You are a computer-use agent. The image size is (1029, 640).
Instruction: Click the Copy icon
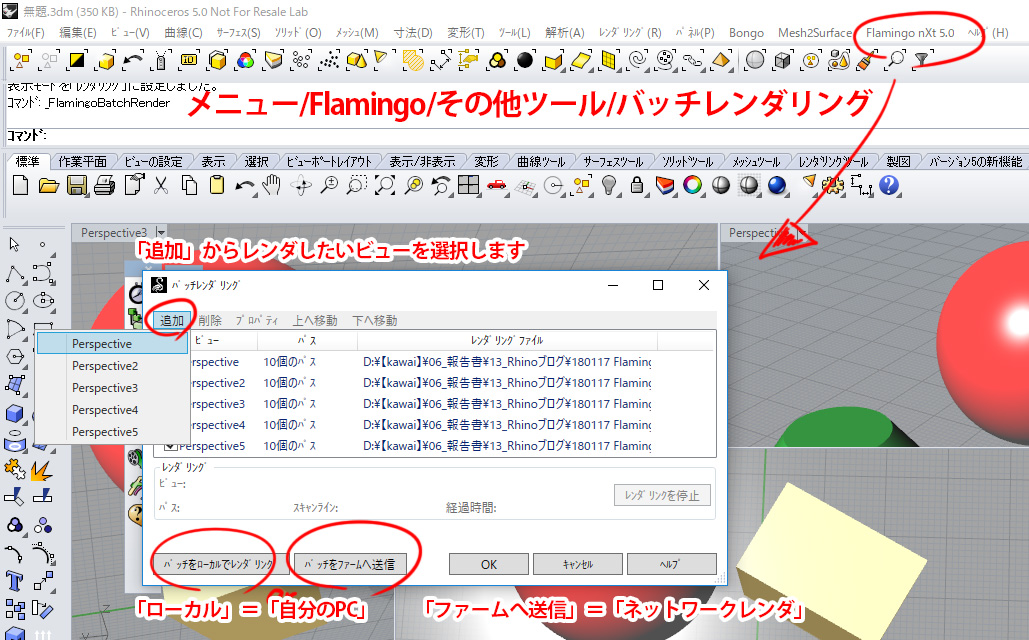189,186
